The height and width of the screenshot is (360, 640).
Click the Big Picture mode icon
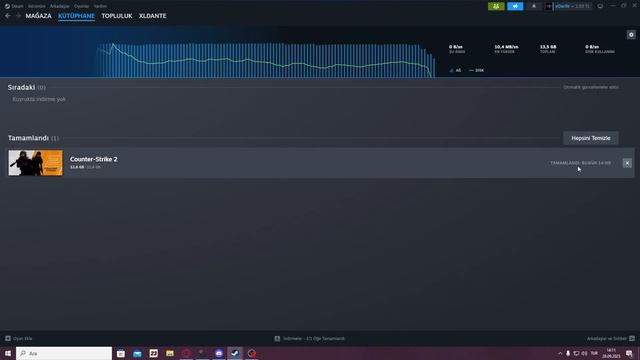[x=600, y=6]
